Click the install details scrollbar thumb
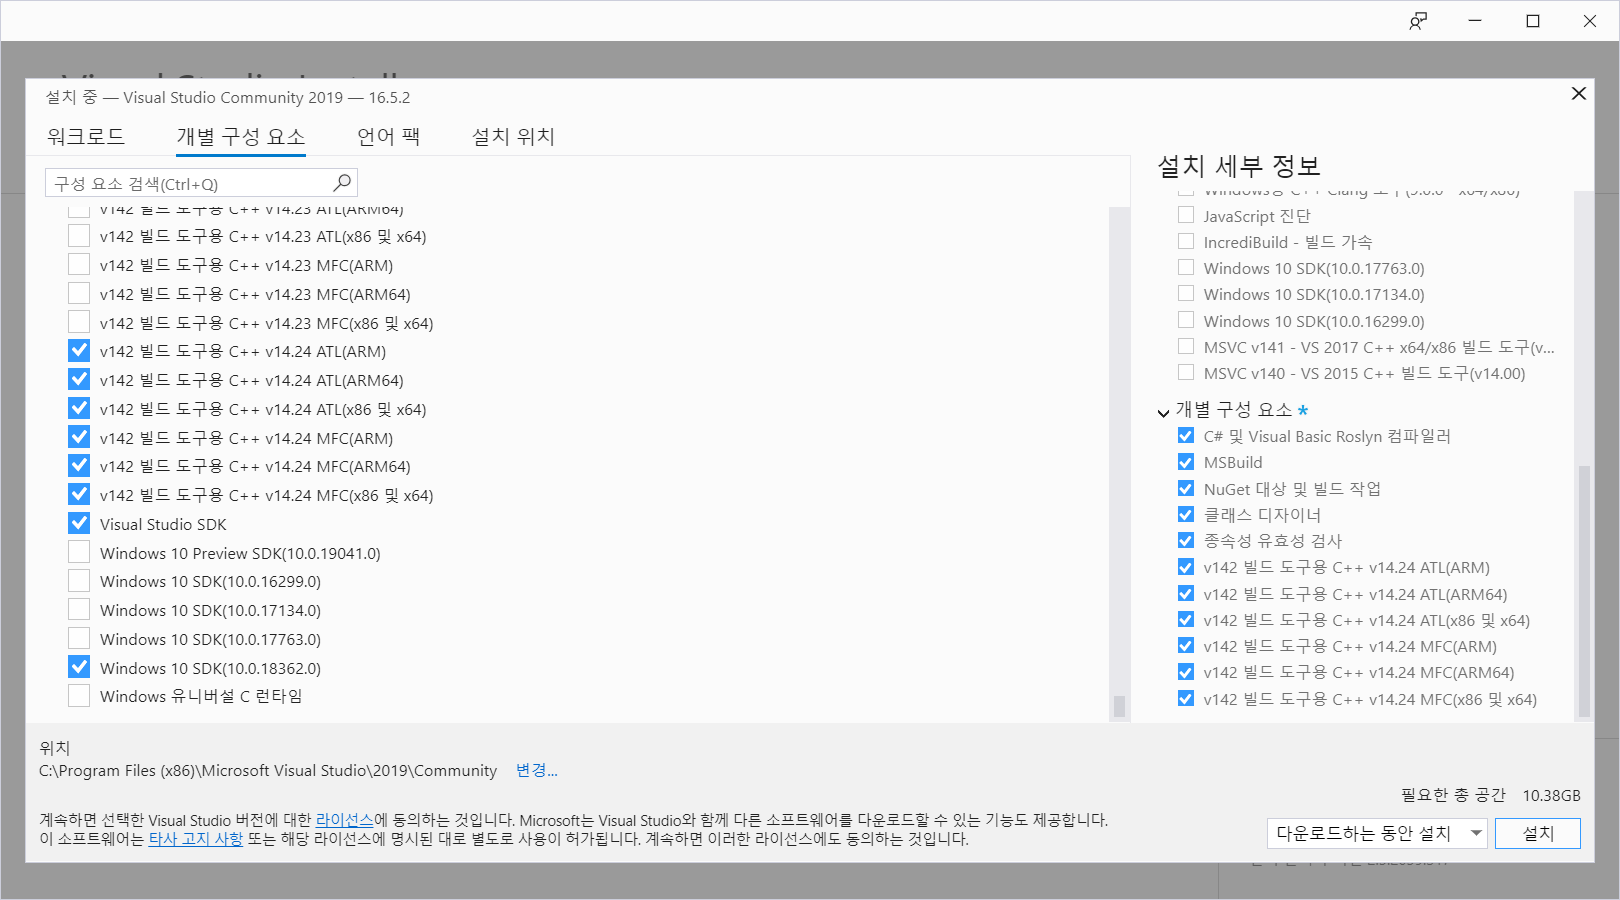Image resolution: width=1620 pixels, height=900 pixels. coord(1584,590)
